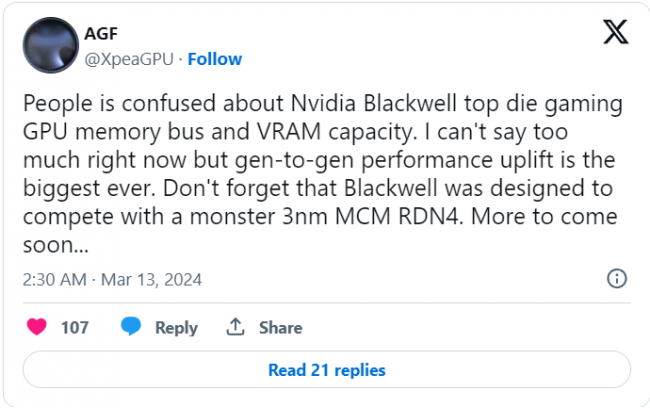The height and width of the screenshot is (408, 650).
Task: Tap the share upload arrow icon
Action: coord(235,327)
